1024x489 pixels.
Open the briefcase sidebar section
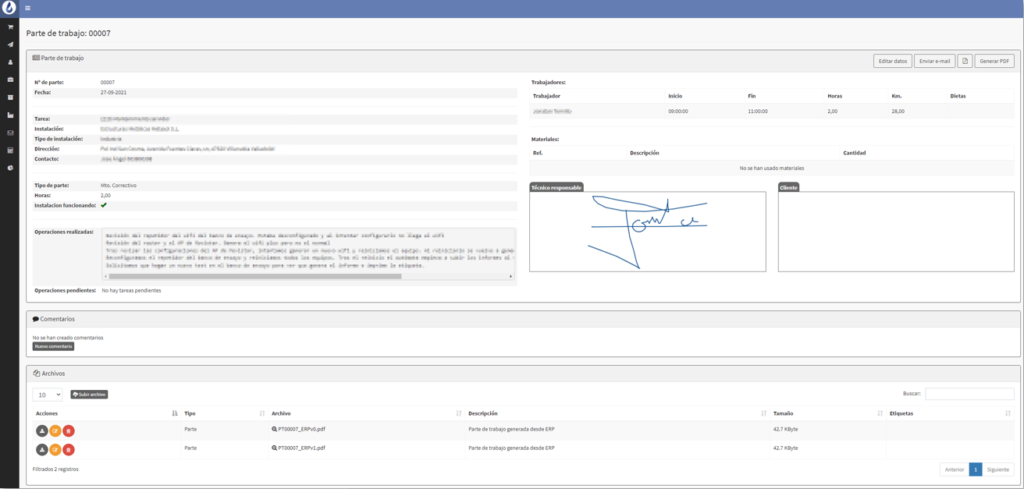(x=10, y=79)
